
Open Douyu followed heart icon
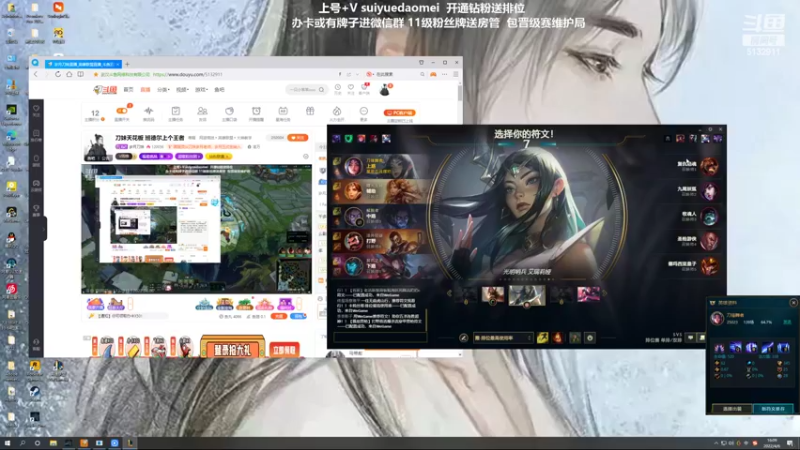click(x=351, y=88)
